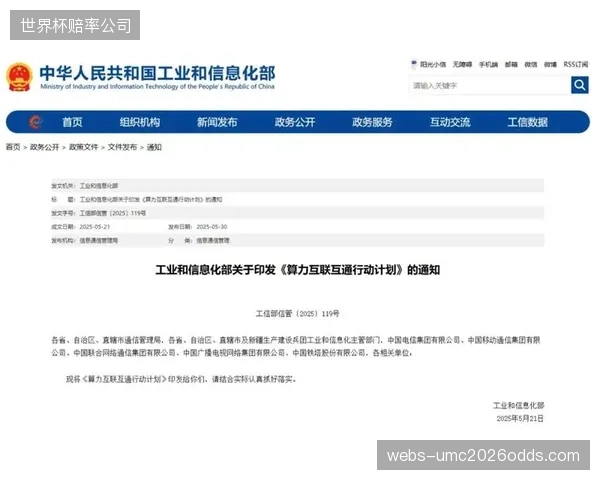The image size is (600, 480).
Task: Open the 微信 link at top
Action: pos(531,64)
